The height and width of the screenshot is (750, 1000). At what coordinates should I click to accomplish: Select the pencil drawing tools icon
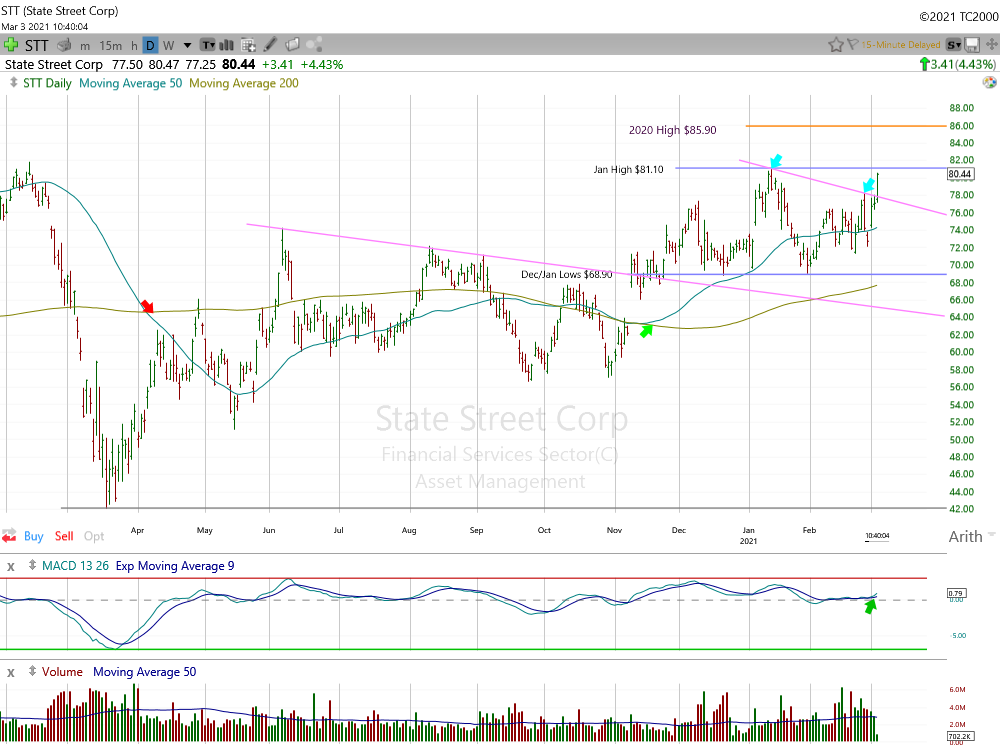tap(270, 45)
